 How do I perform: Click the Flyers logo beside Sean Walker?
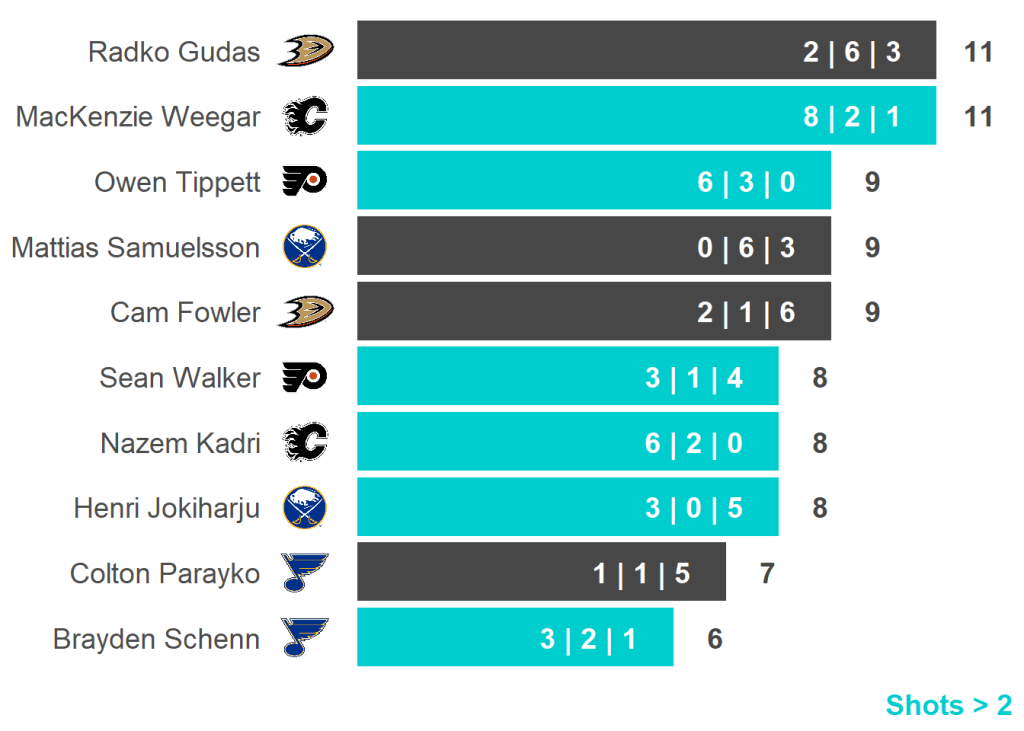pos(305,378)
